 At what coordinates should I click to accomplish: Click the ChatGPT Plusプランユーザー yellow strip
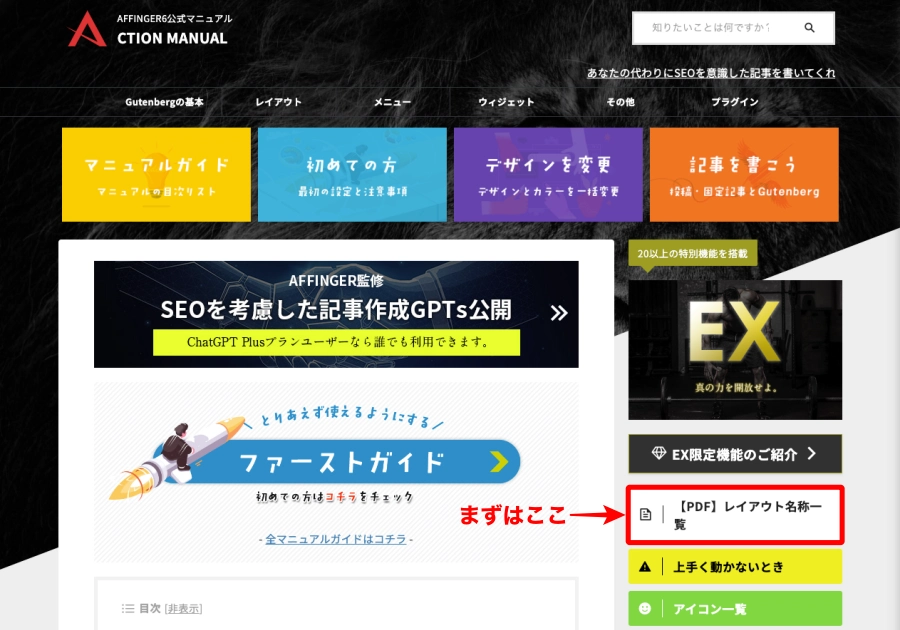(336, 343)
